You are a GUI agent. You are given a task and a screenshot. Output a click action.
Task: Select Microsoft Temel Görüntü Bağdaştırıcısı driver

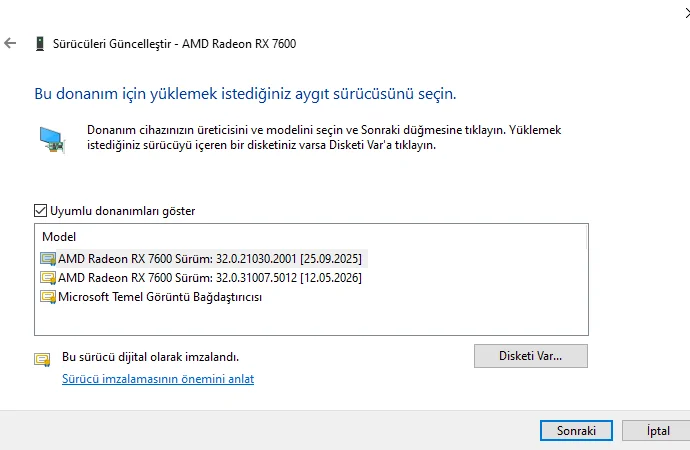(160, 297)
